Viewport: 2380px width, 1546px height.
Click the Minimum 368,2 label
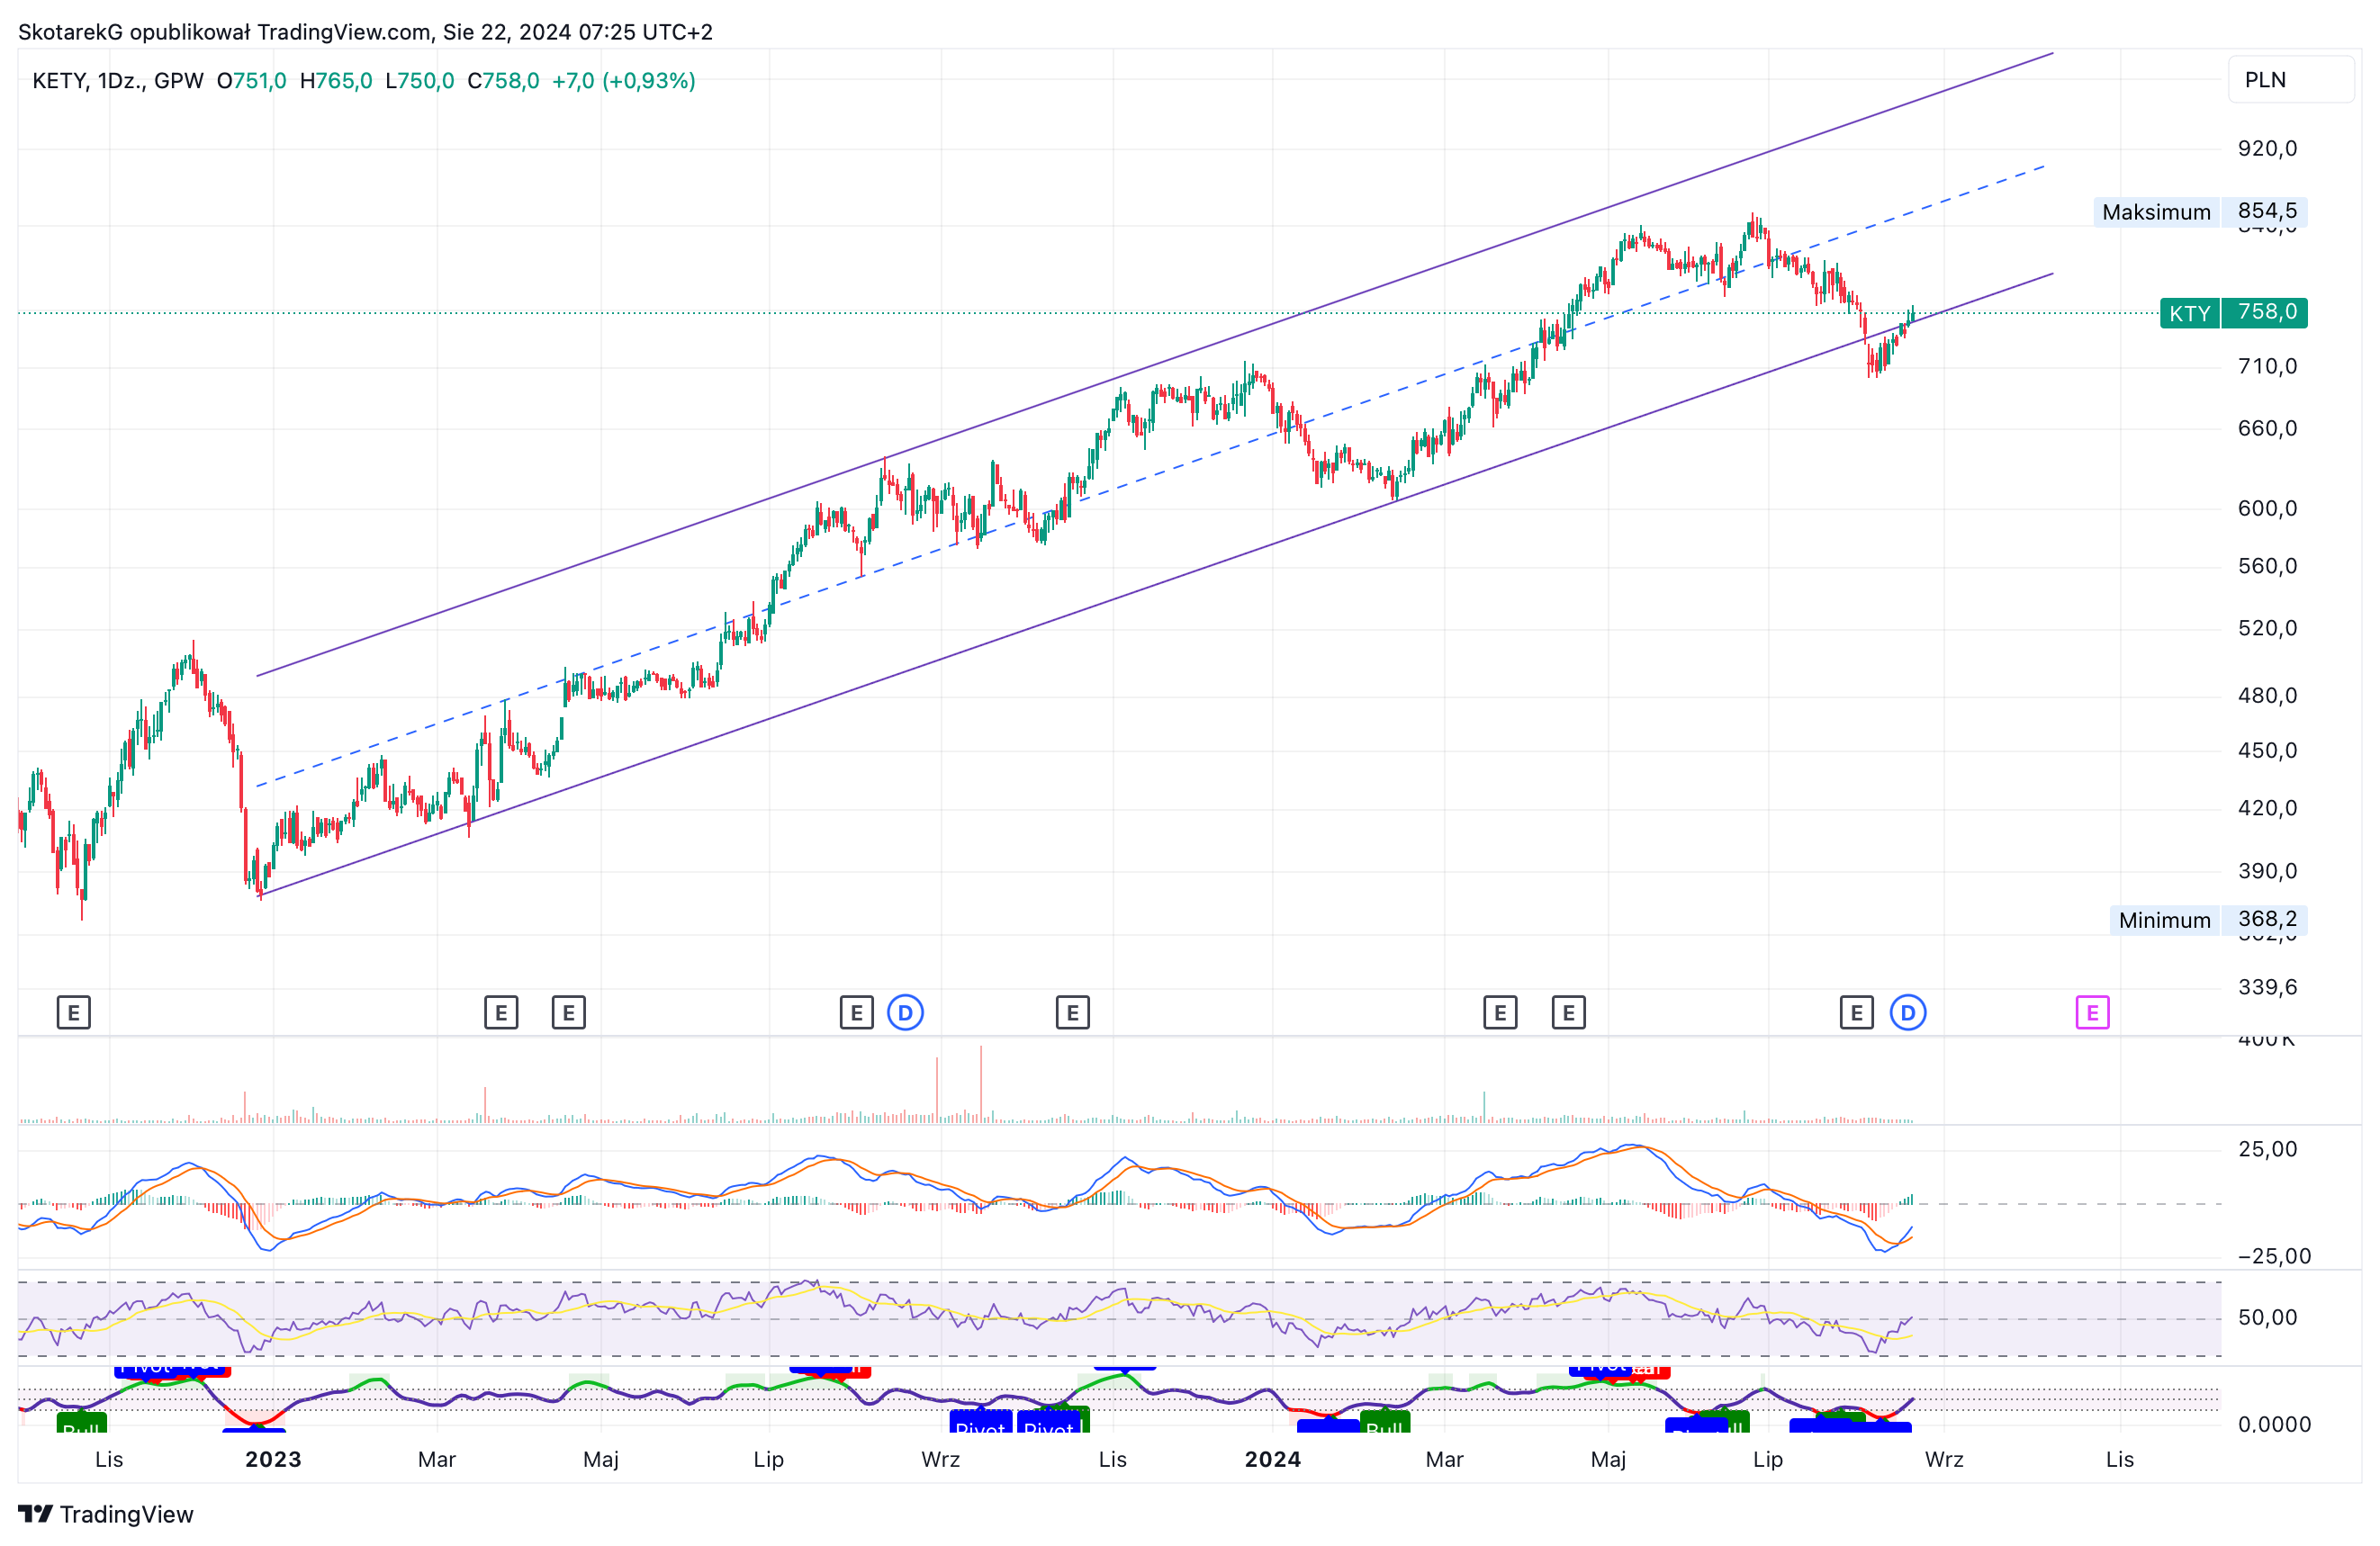coord(2208,920)
